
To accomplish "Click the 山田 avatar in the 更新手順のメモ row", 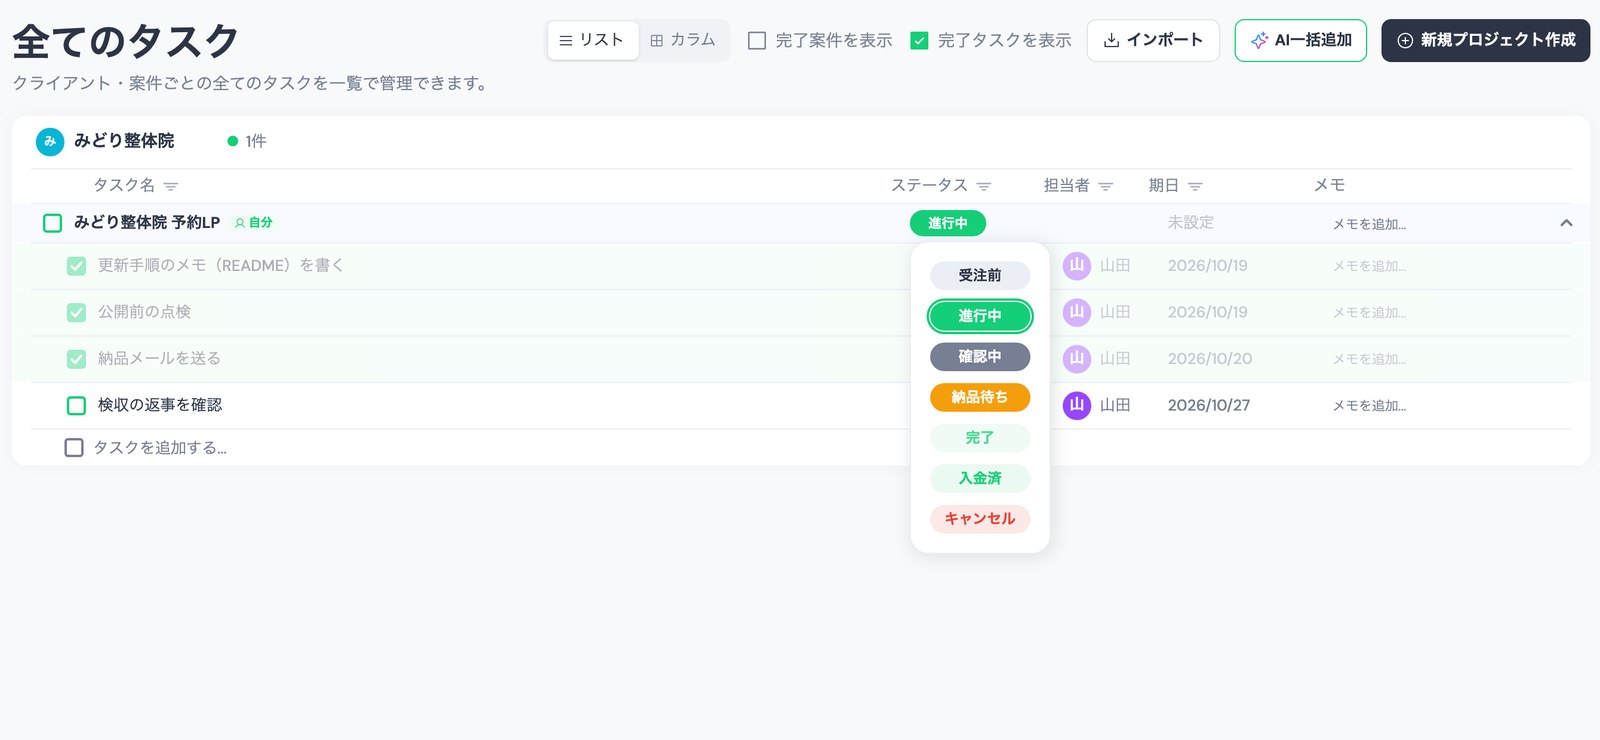I will (1077, 265).
